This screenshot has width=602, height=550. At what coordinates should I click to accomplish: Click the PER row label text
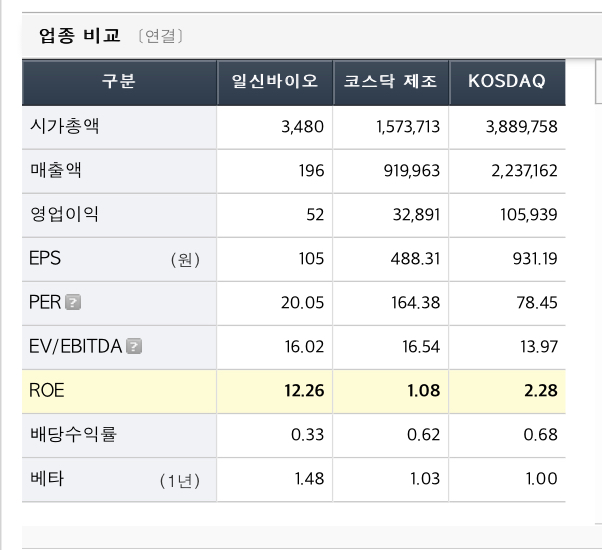45,302
